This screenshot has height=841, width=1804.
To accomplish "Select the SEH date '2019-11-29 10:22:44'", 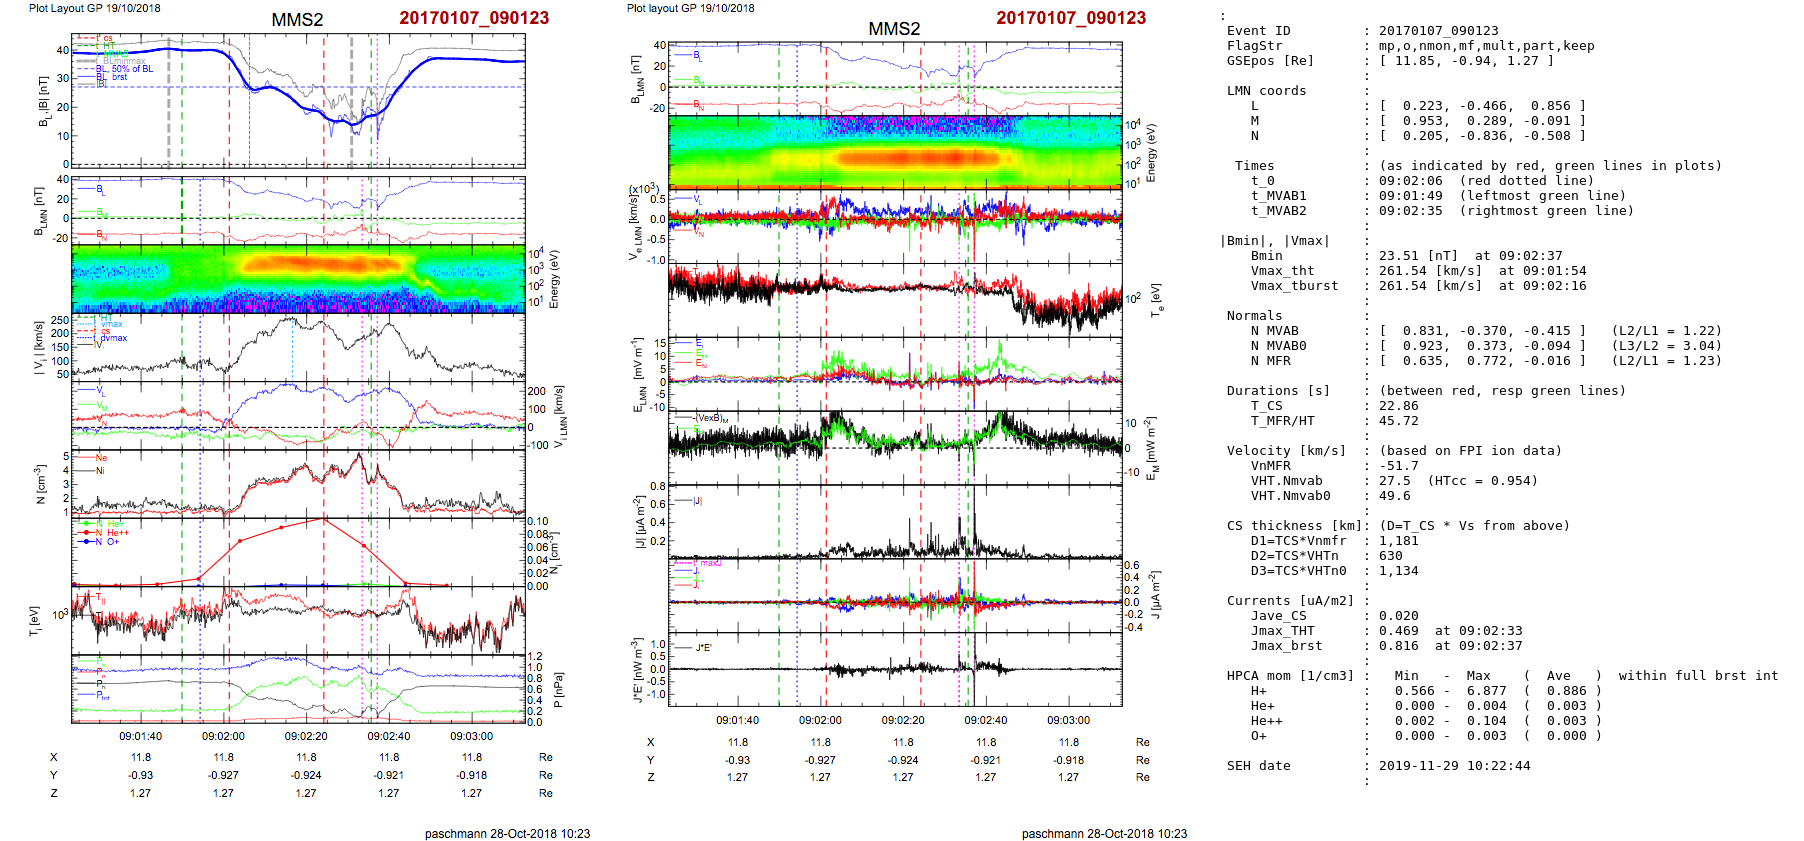I will click(1454, 766).
